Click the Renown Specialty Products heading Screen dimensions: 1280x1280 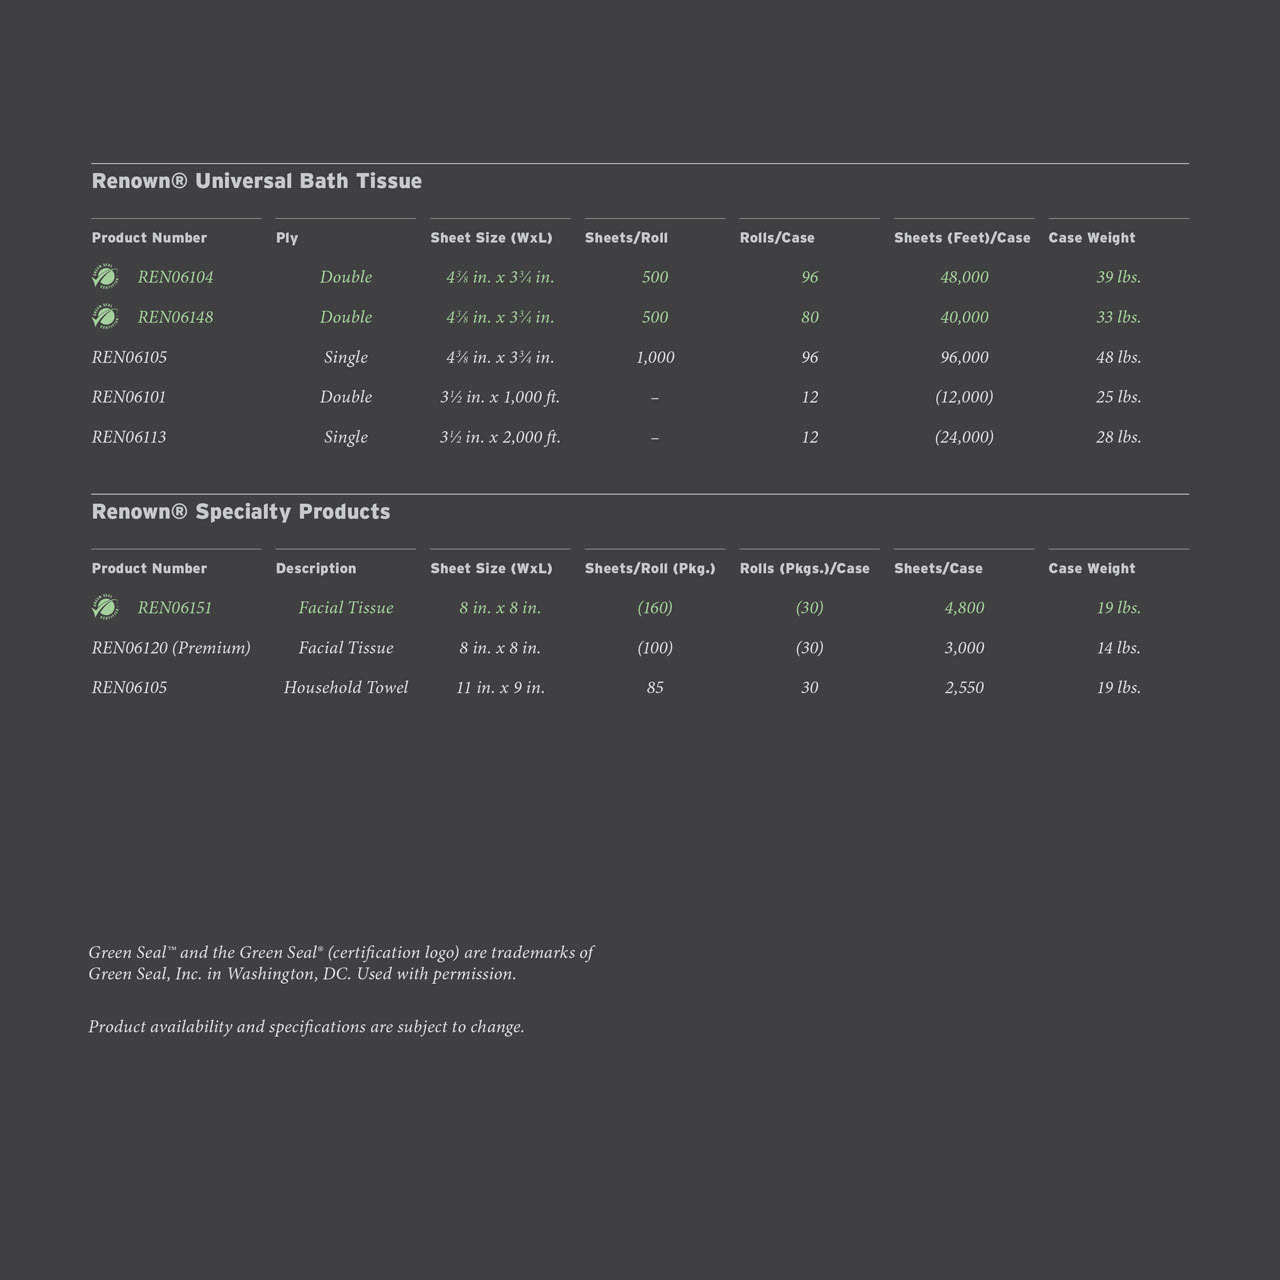[241, 512]
